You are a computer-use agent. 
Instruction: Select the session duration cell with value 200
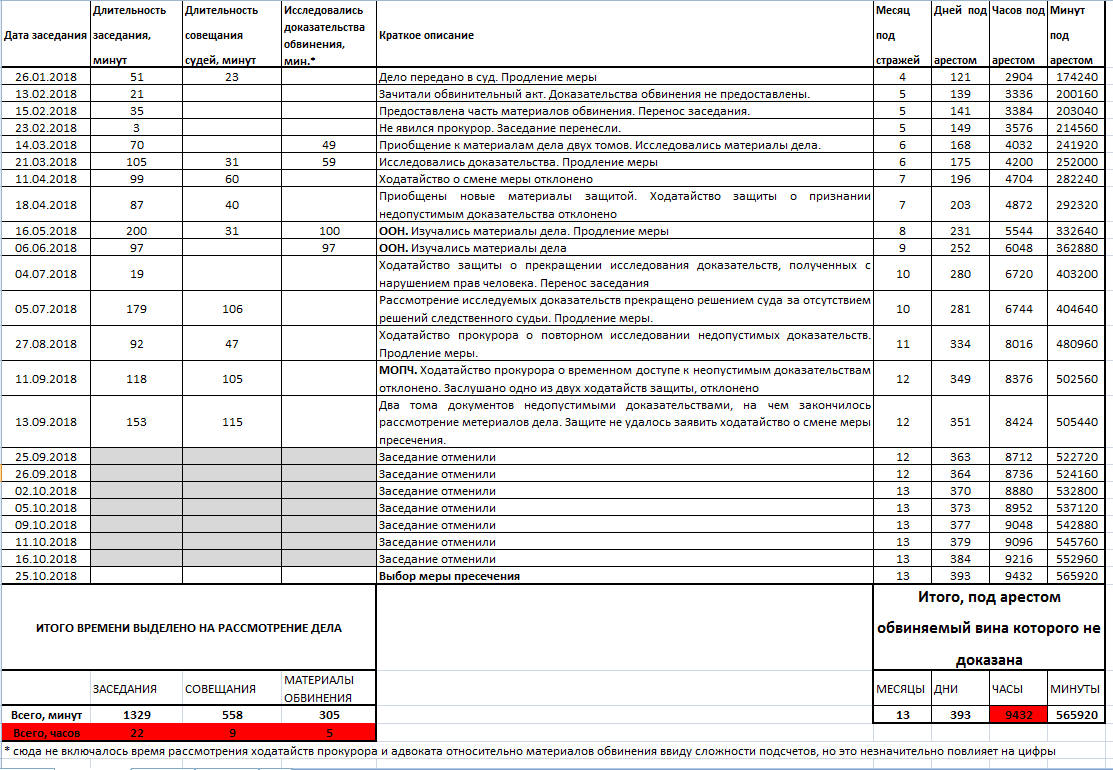pyautogui.click(x=136, y=231)
